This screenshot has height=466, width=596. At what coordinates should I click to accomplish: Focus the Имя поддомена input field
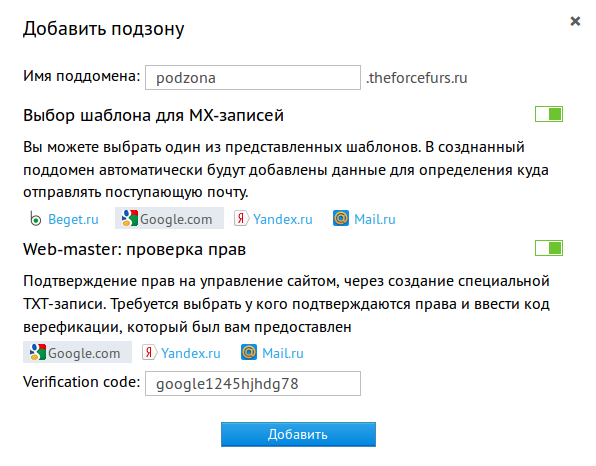coord(253,78)
